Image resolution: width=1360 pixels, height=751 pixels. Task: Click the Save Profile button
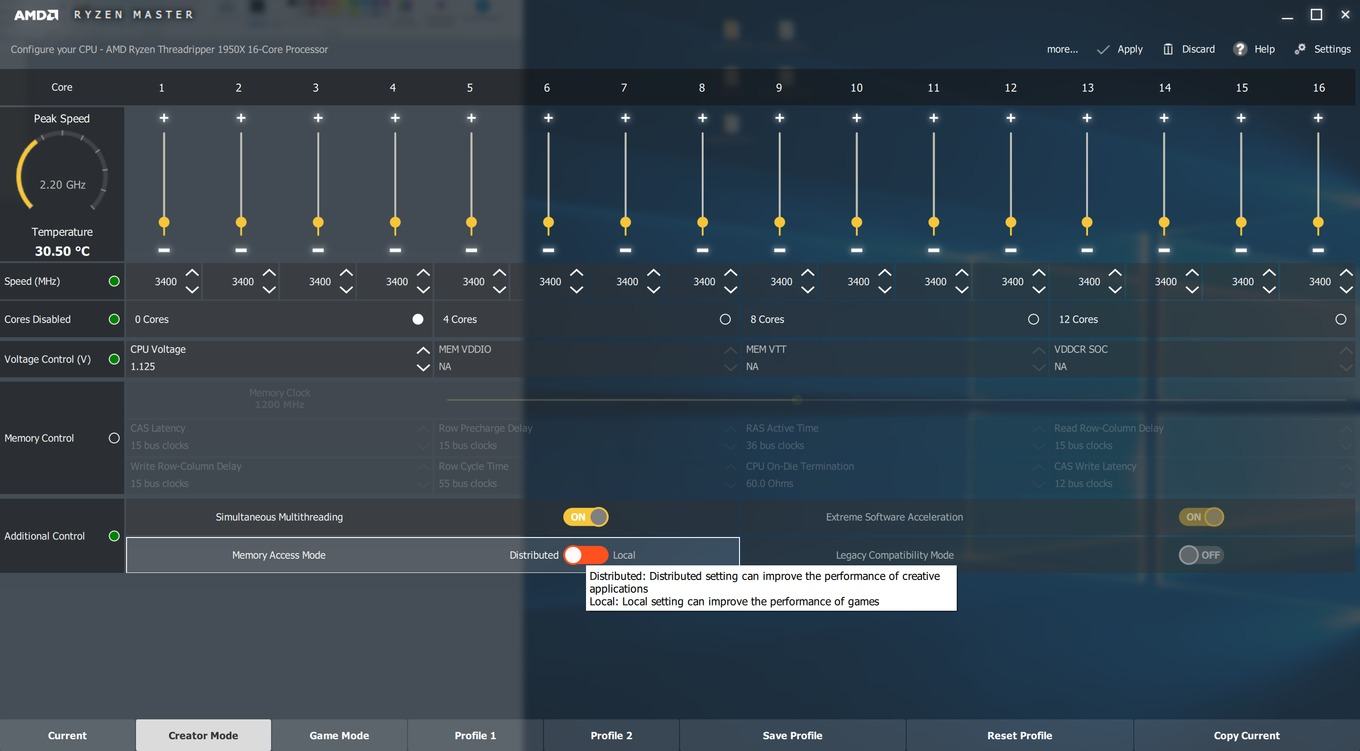(x=792, y=735)
